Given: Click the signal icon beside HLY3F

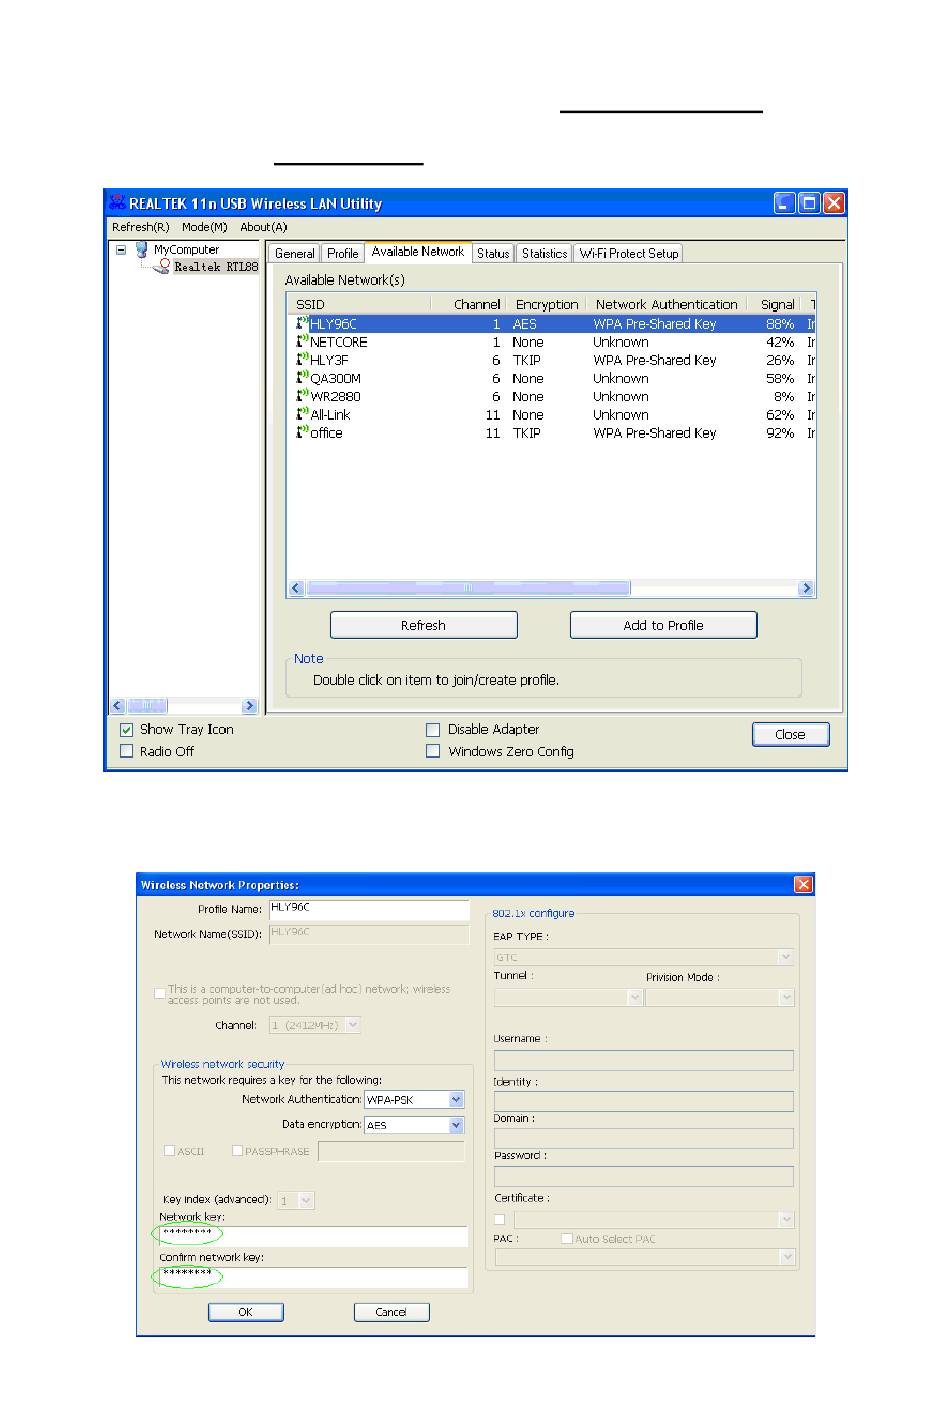Looking at the screenshot, I should (302, 359).
